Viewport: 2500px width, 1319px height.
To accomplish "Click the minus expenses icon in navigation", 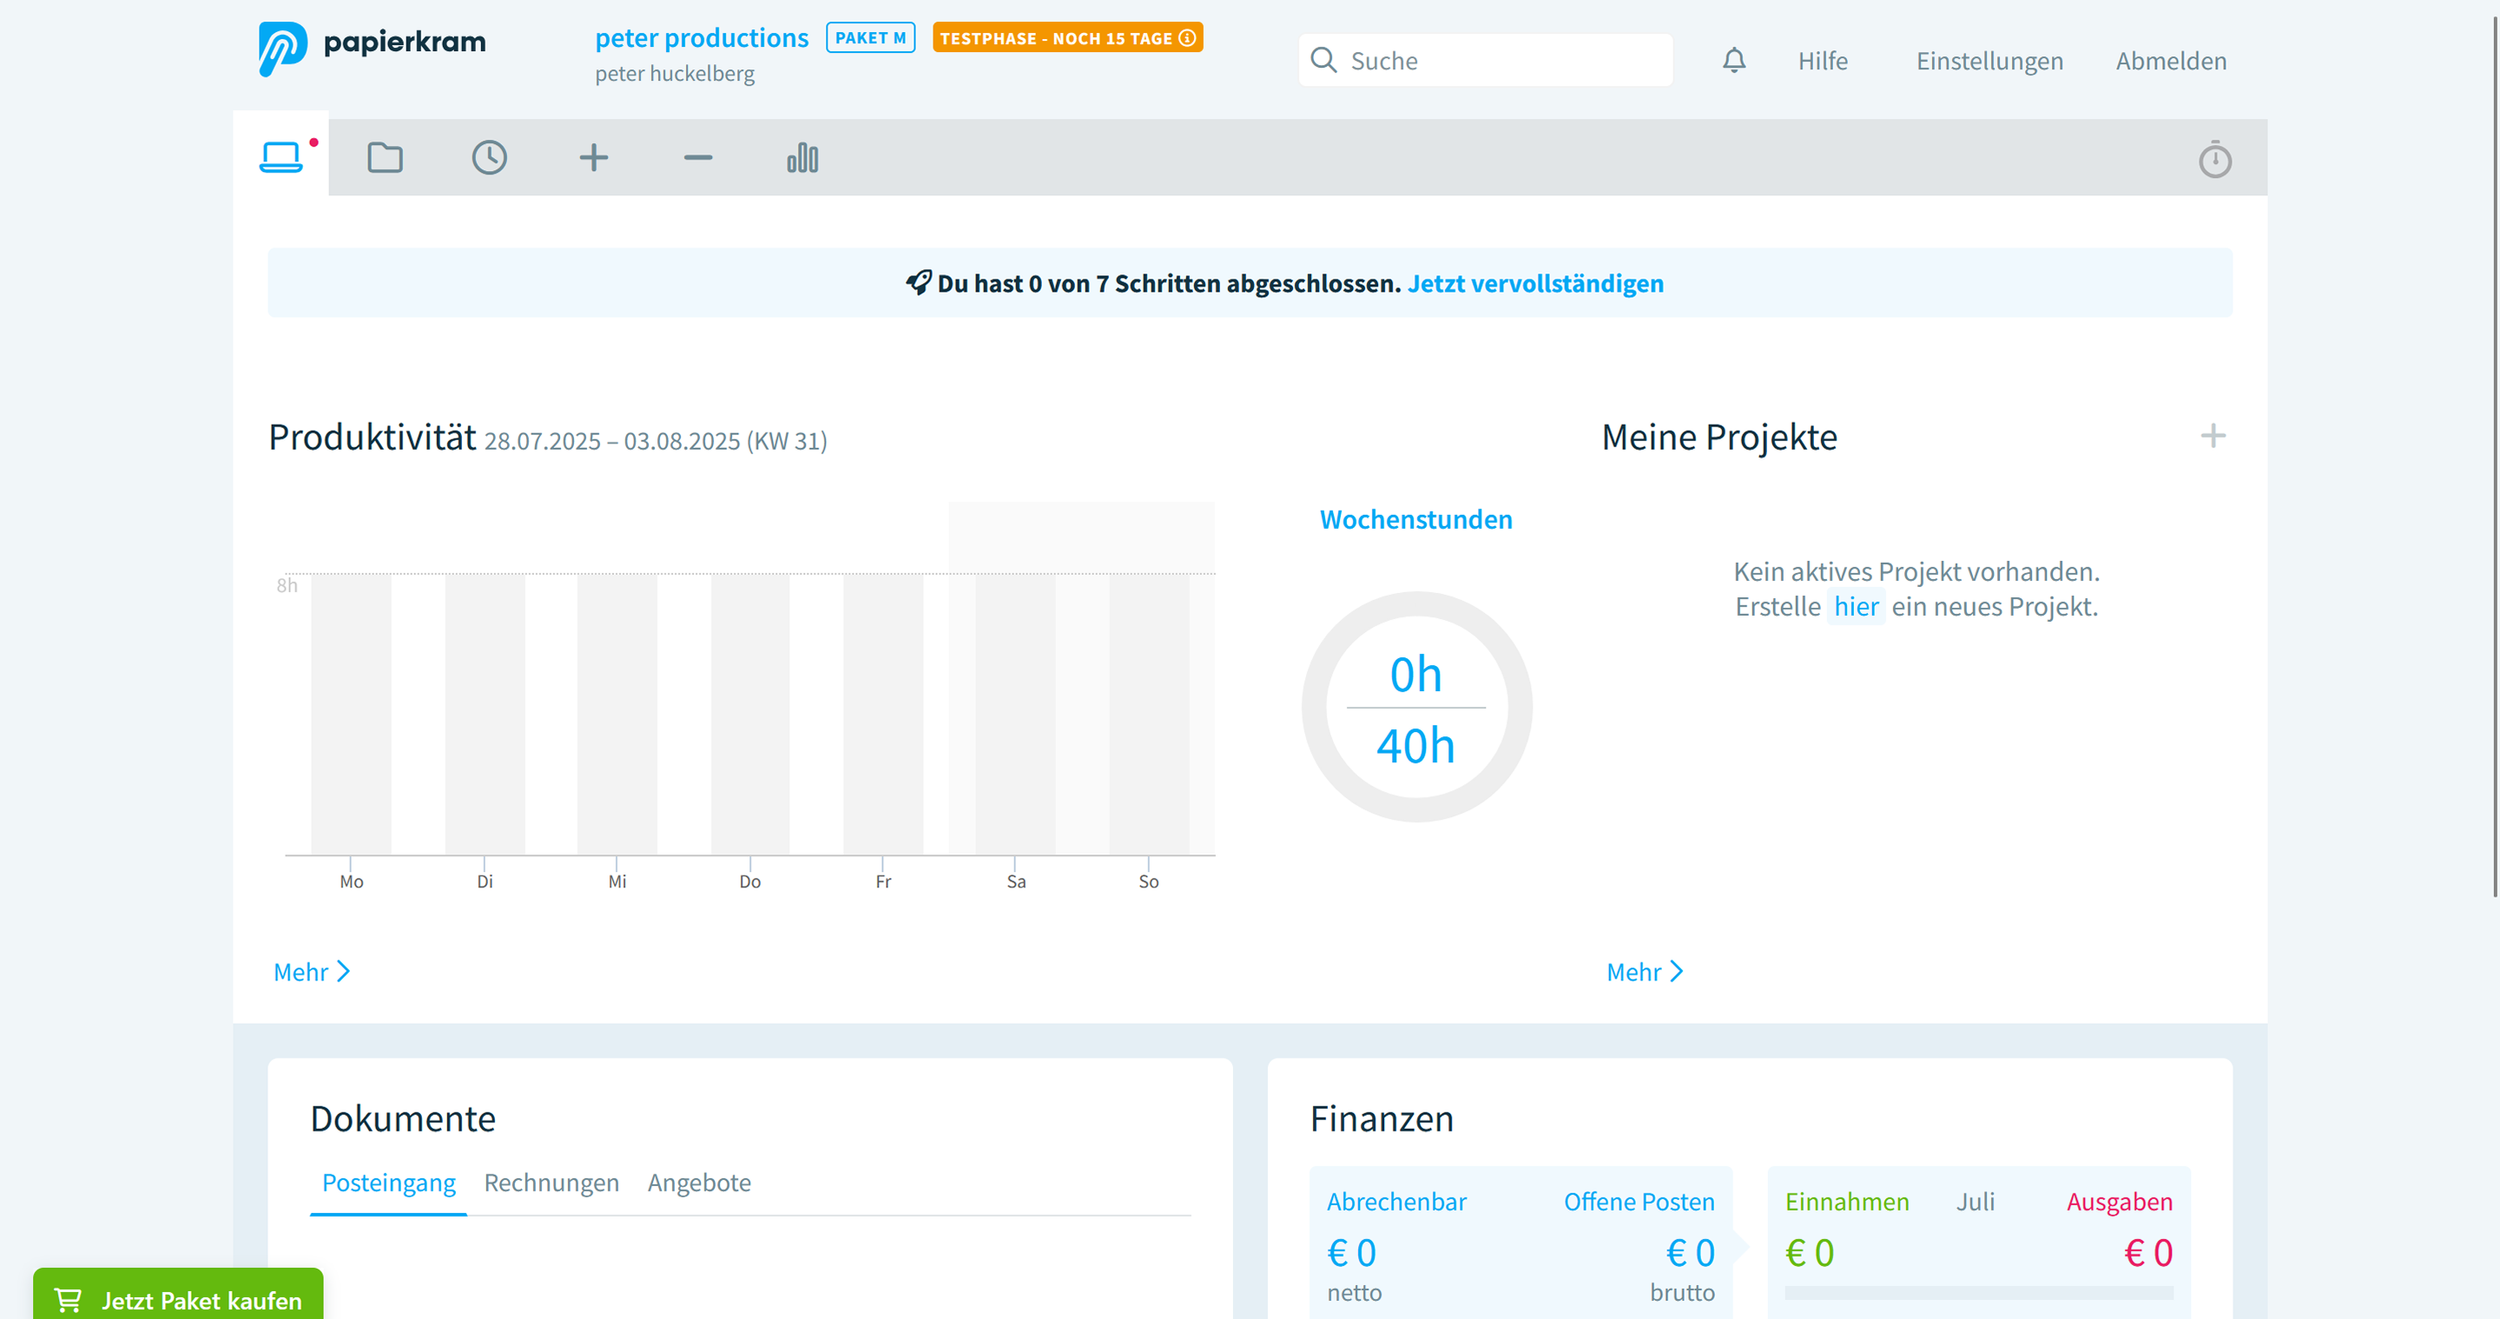I will pyautogui.click(x=698, y=158).
